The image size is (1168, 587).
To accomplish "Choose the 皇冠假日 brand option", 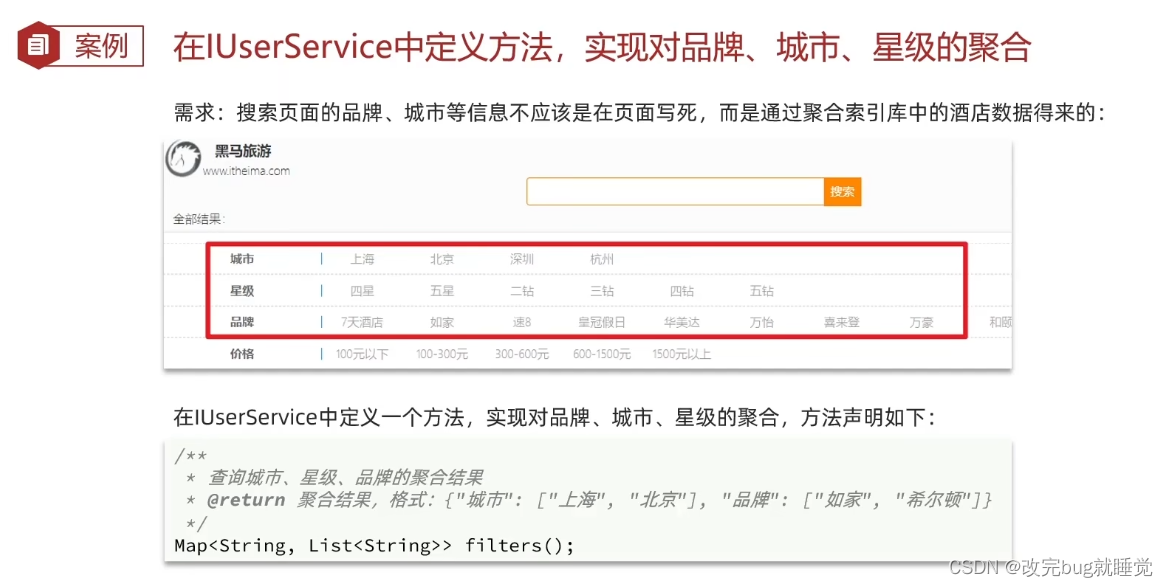I will tap(601, 322).
